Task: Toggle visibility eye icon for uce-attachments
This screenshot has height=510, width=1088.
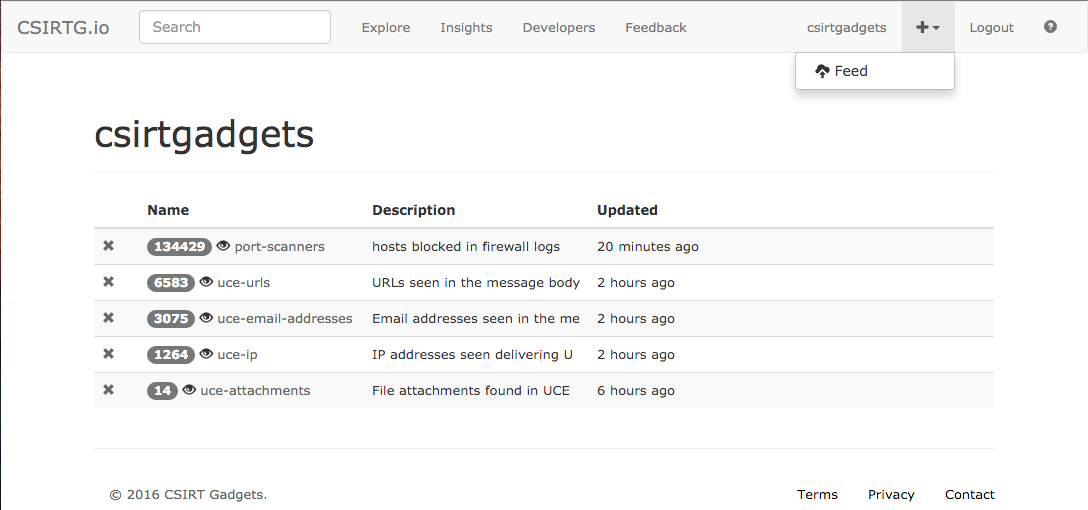Action: click(189, 390)
